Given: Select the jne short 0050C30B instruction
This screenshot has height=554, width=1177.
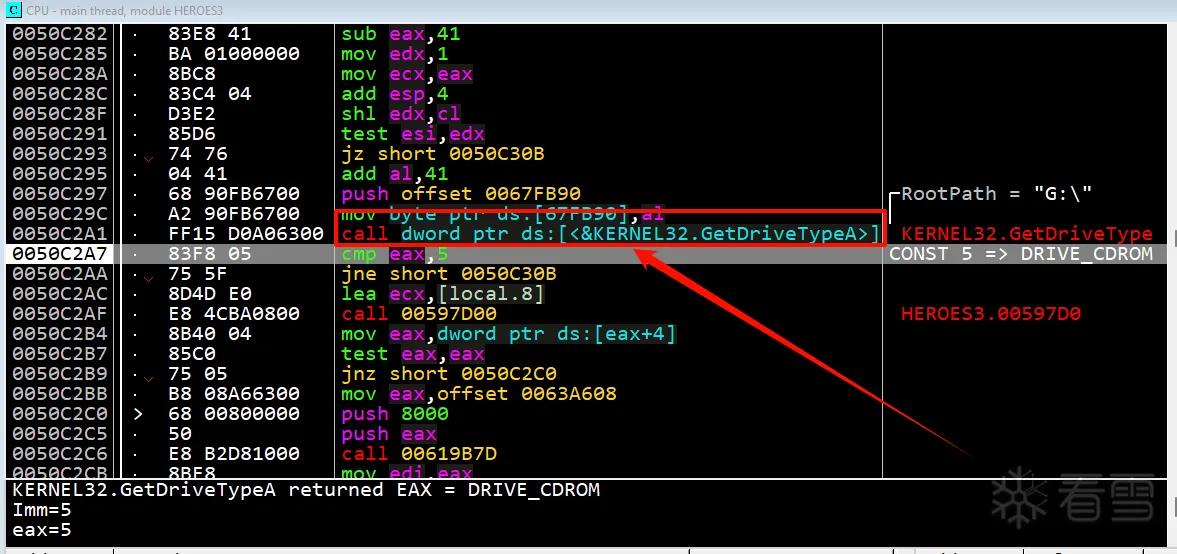Looking at the screenshot, I should [x=449, y=274].
